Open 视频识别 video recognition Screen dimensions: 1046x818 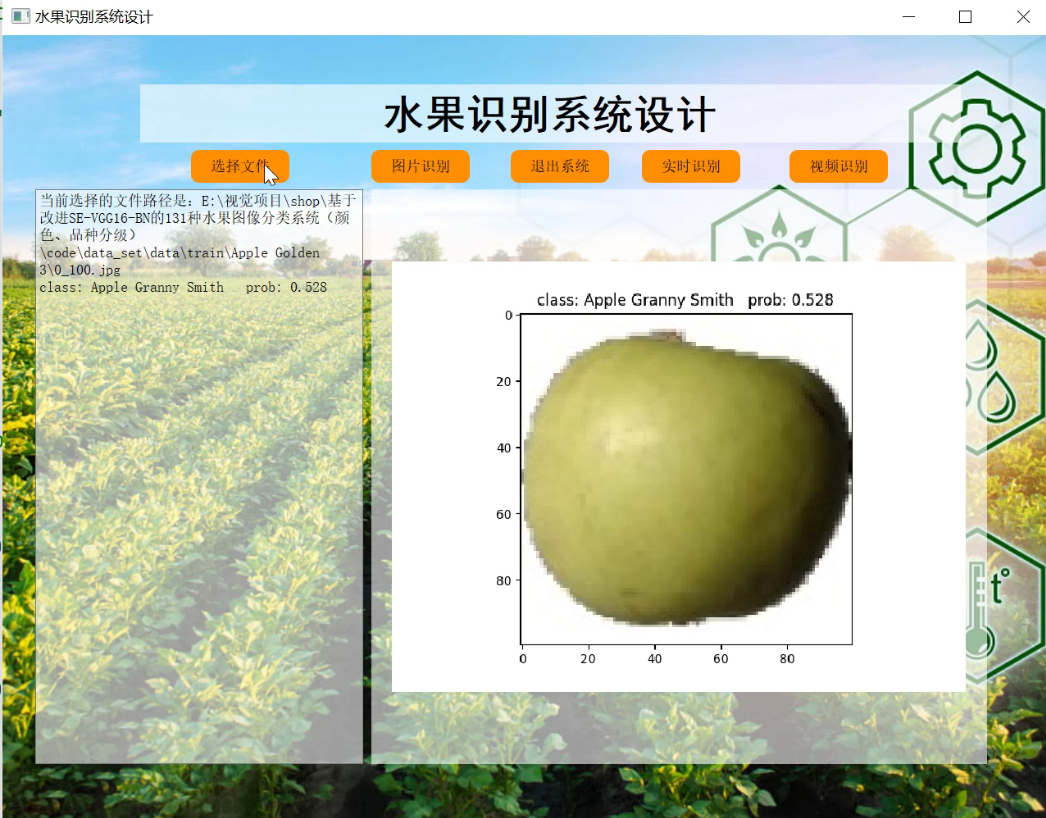(839, 166)
